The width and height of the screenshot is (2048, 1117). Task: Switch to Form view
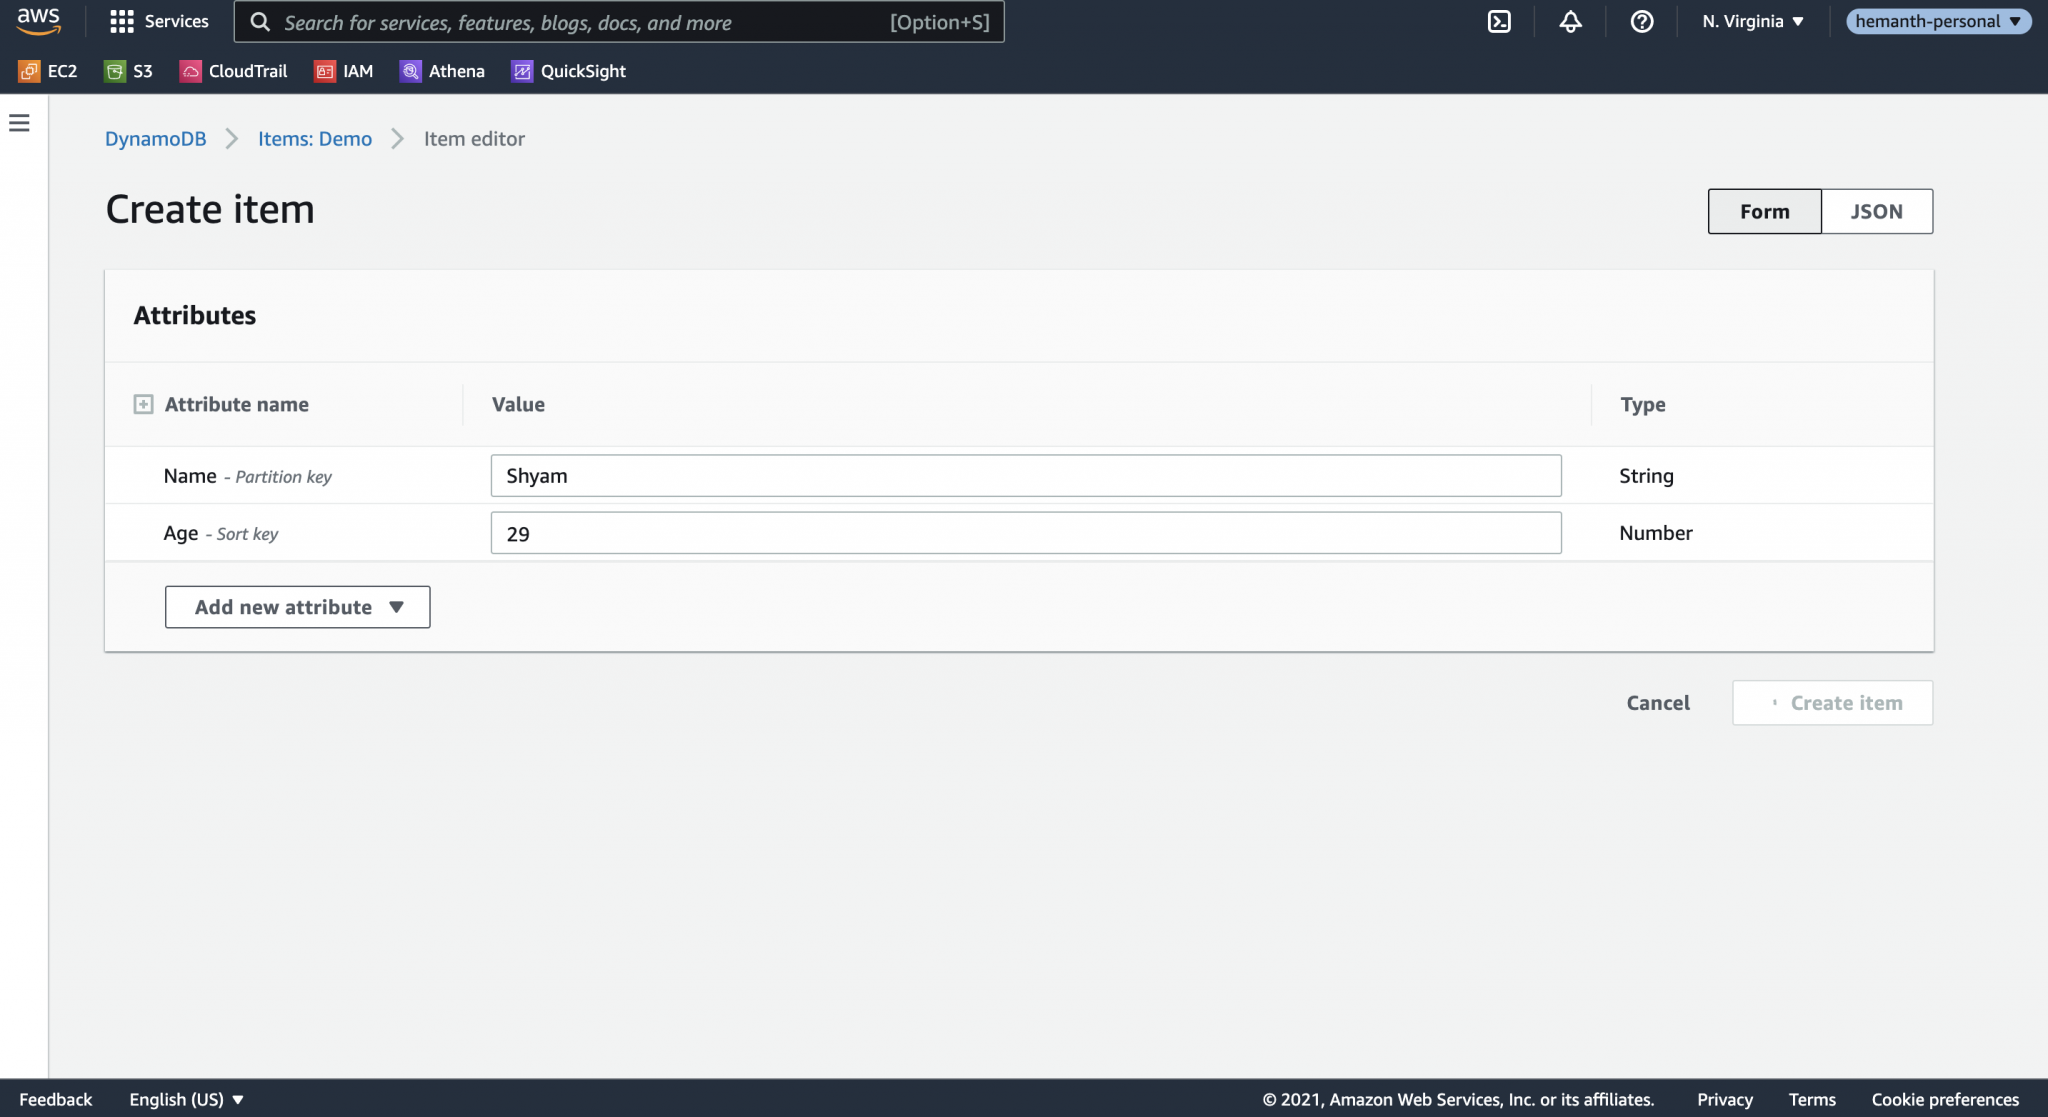[1763, 211]
